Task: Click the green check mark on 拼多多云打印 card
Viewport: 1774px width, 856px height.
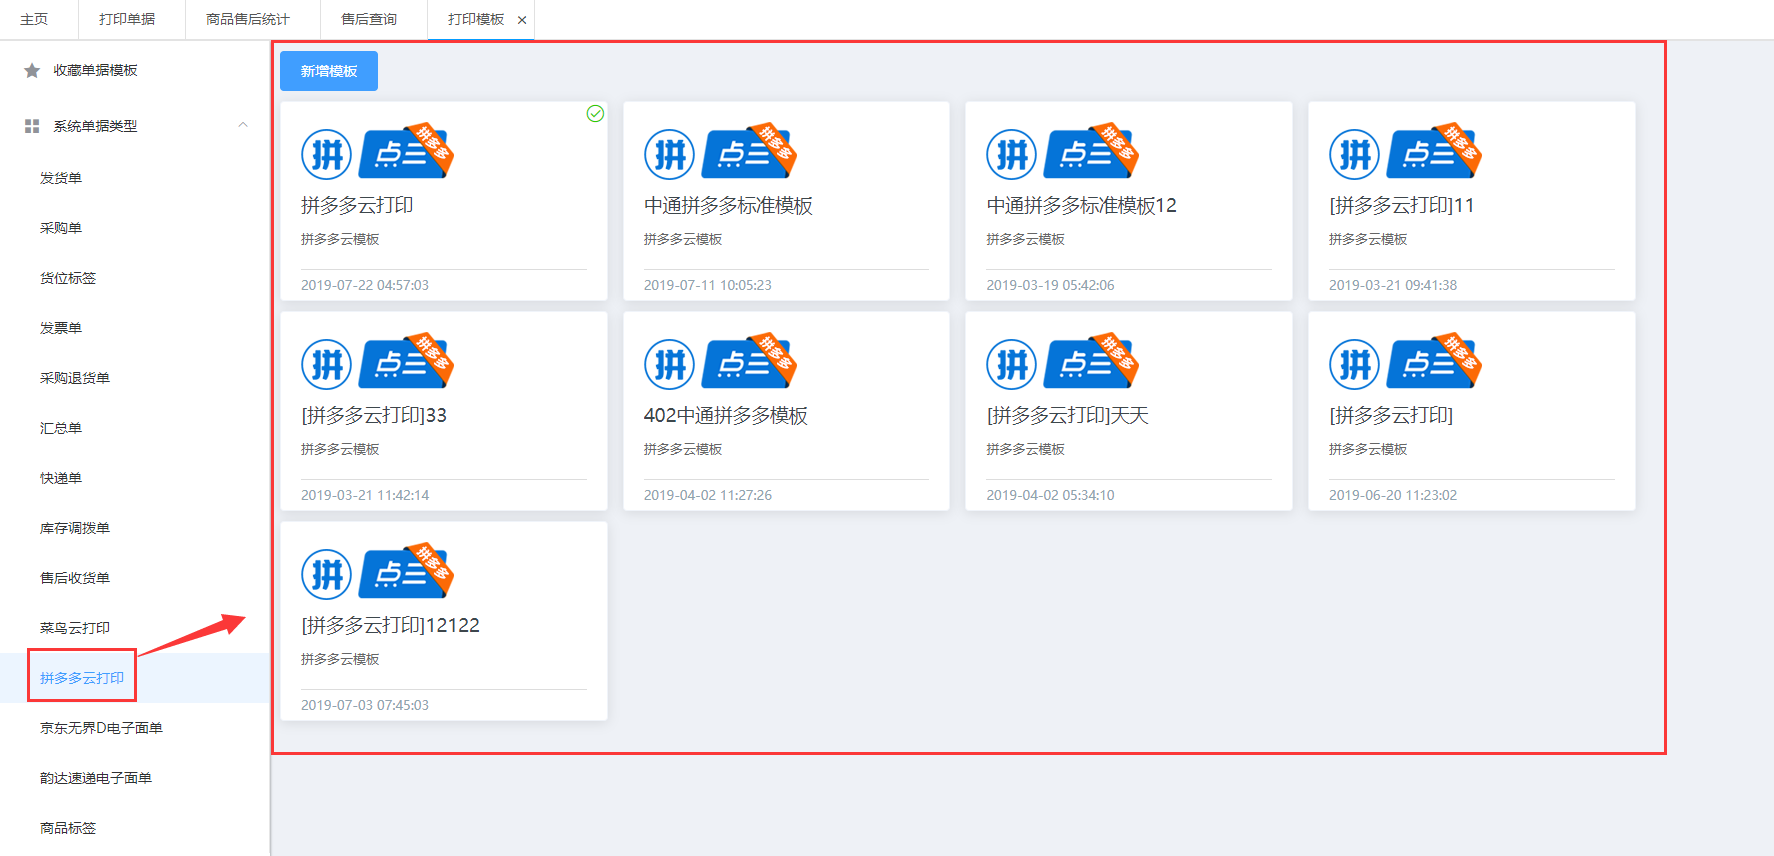Action: (x=595, y=114)
